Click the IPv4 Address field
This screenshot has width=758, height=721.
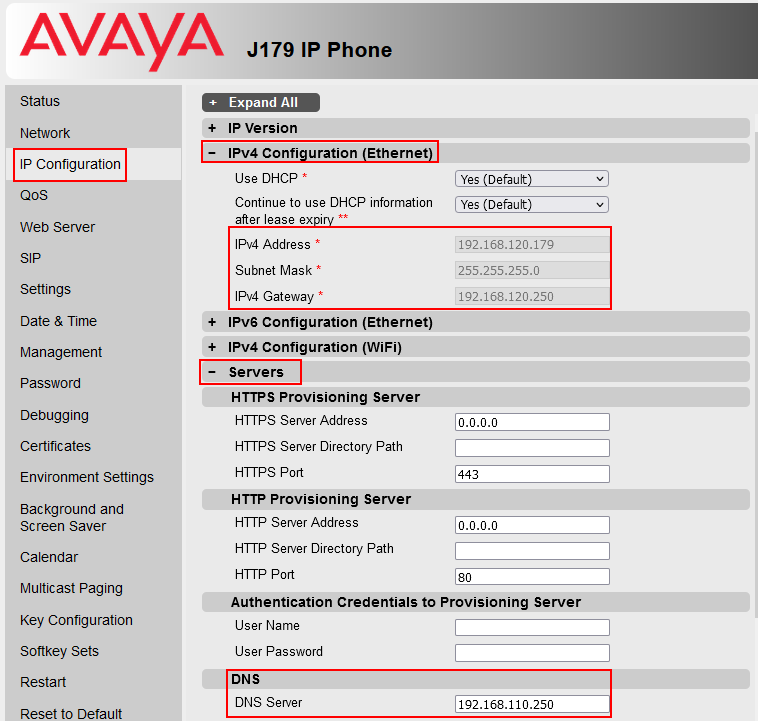pos(532,244)
